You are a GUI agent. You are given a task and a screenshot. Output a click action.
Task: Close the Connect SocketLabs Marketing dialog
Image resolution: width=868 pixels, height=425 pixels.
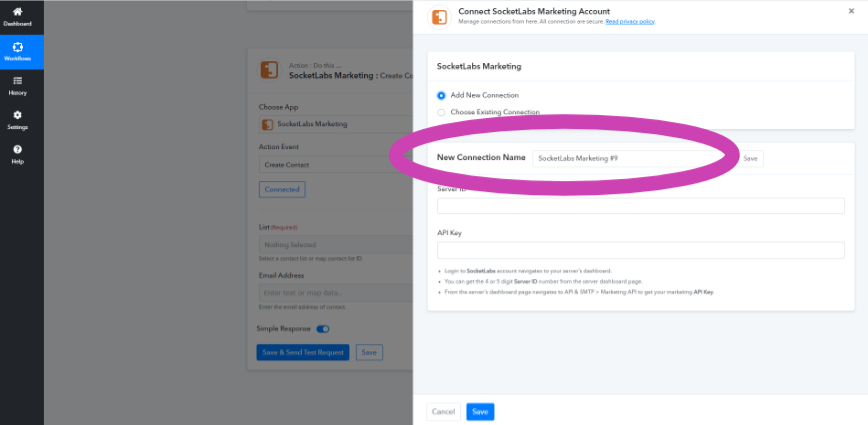coord(851,11)
